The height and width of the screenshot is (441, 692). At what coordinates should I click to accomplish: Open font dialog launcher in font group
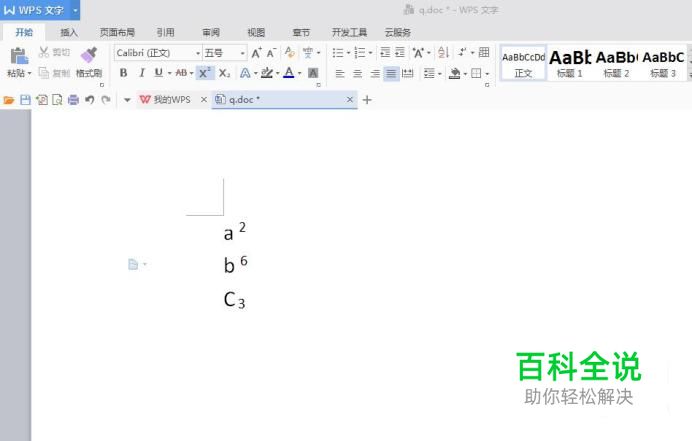pyautogui.click(x=319, y=85)
